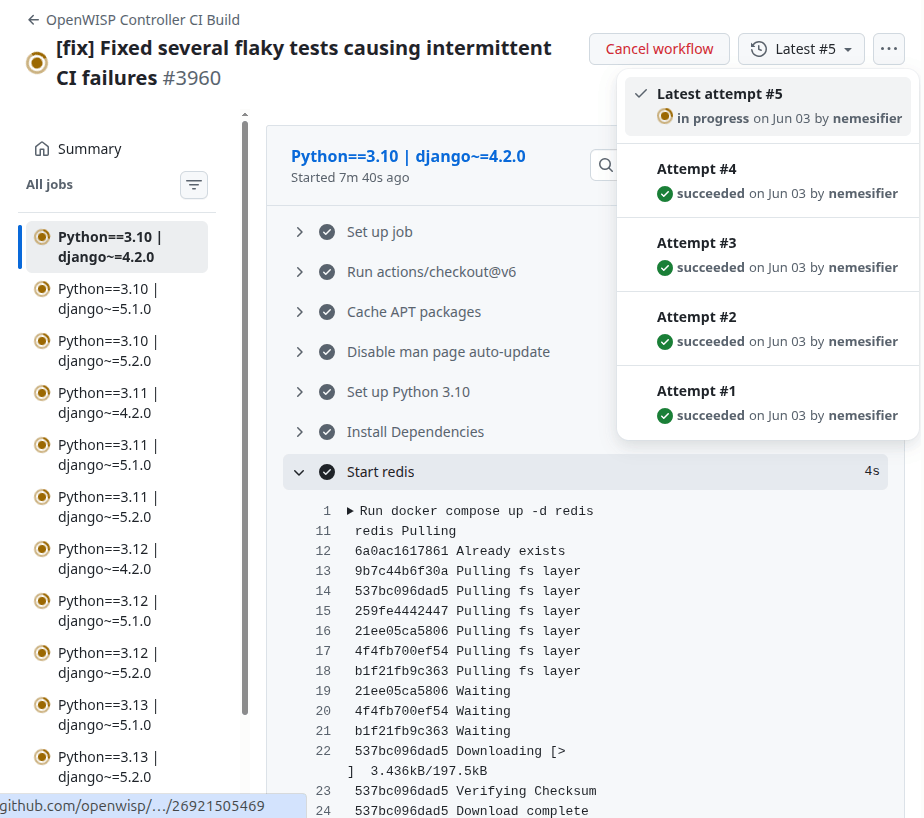Viewport: 924px width, 818px height.
Task: Open job Python==3.11 | django~=5.1.0
Action: 117,454
